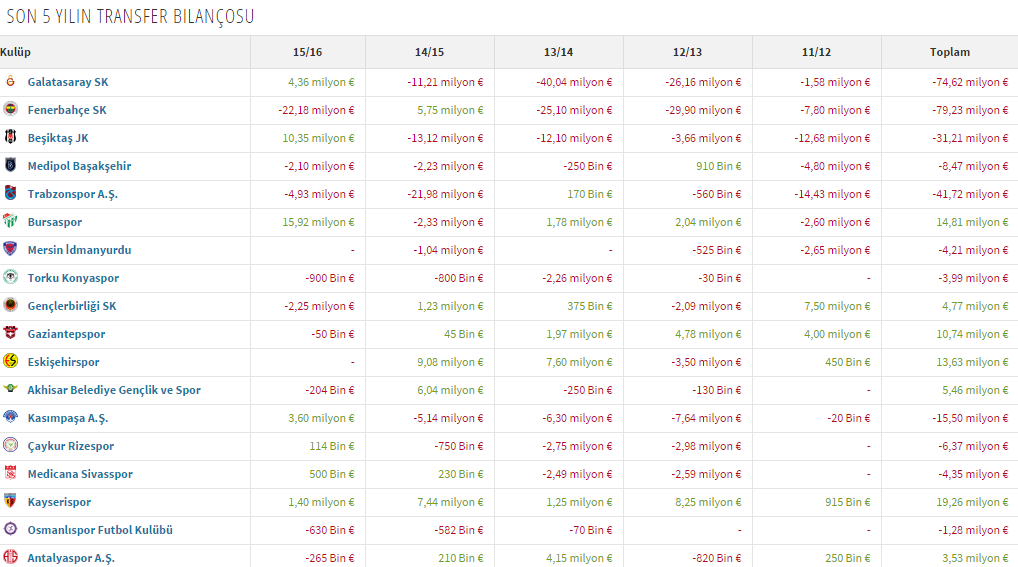Click the Osmanlıspor Futbol Kulübü crest

click(x=10, y=529)
